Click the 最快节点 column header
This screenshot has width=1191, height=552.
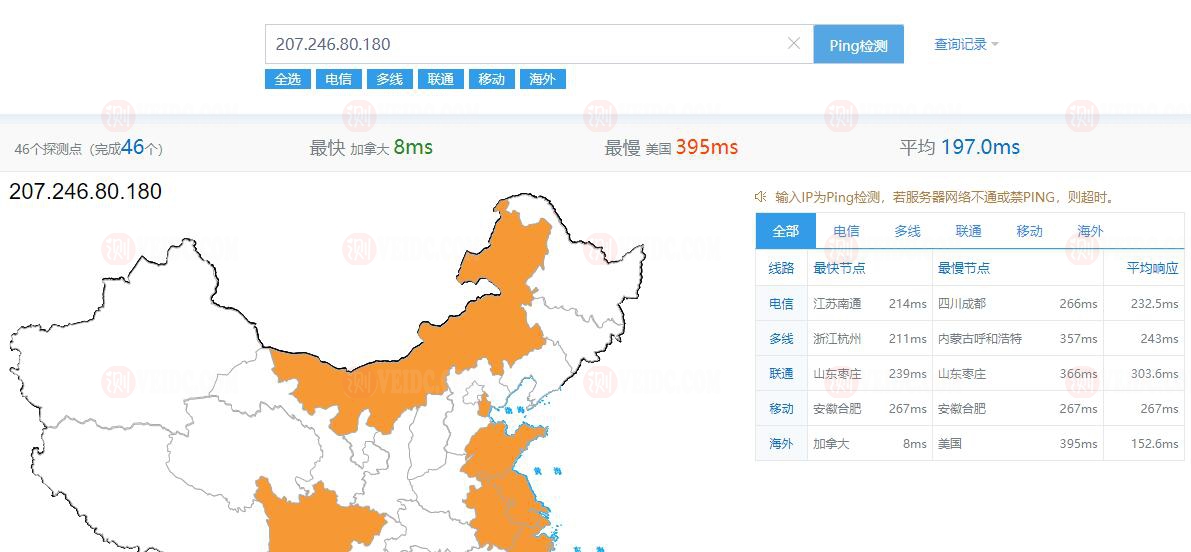point(839,268)
